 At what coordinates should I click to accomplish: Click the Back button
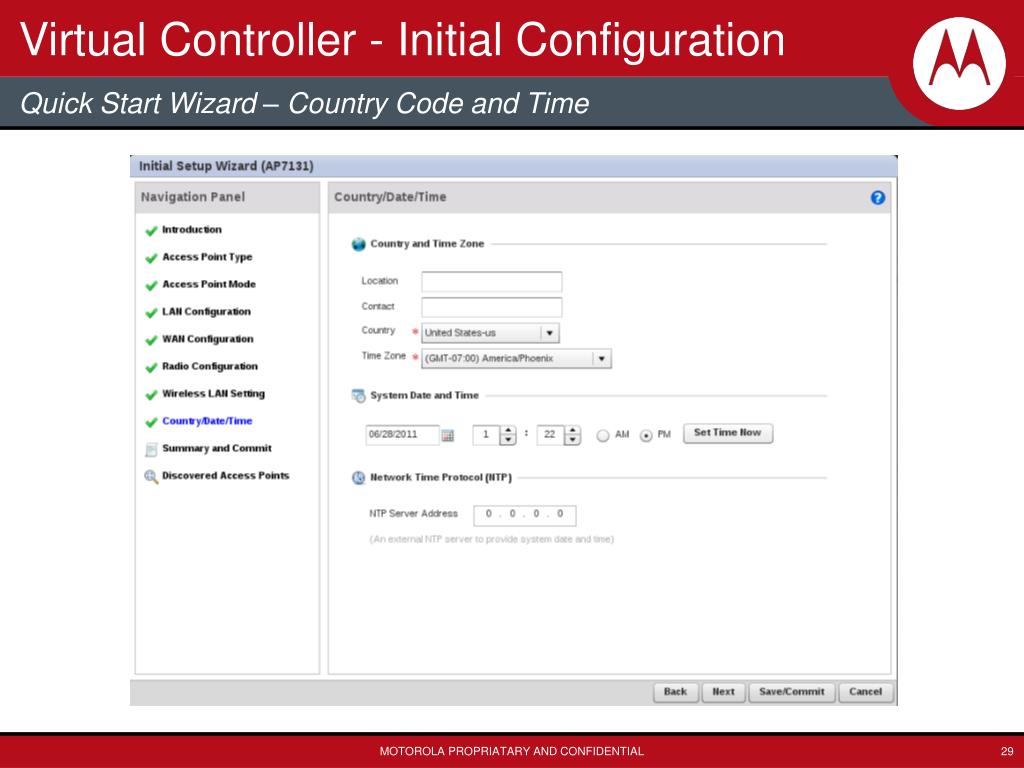tap(675, 692)
